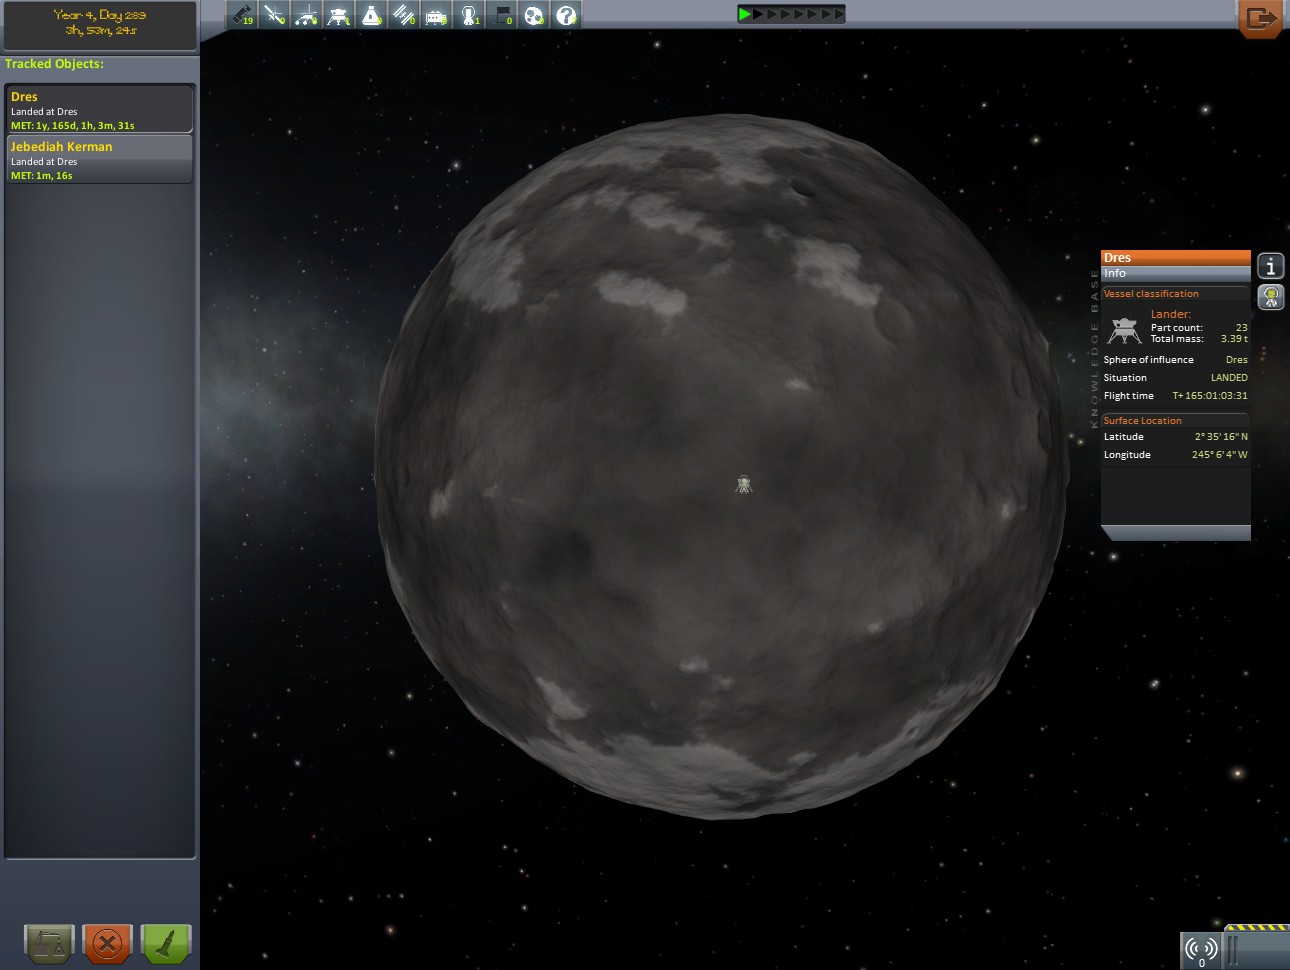Click the Situation value LANDED
This screenshot has width=1290, height=970.
(x=1229, y=378)
